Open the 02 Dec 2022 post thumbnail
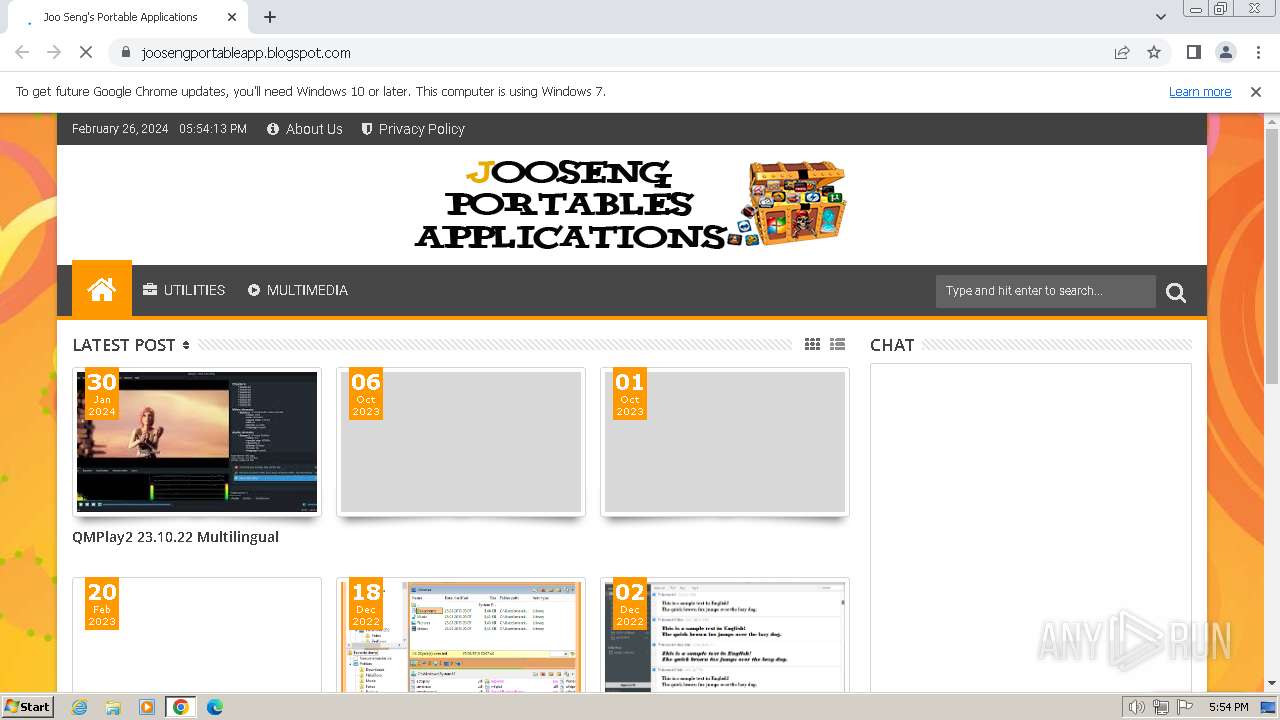Image resolution: width=1280 pixels, height=720 pixels. tap(725, 635)
